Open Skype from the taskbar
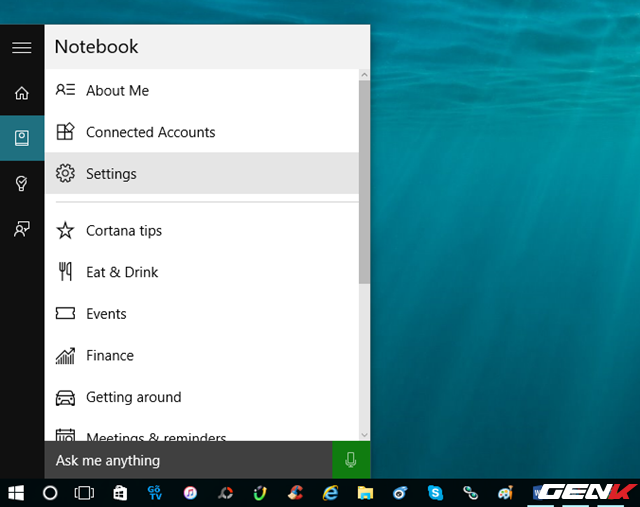The height and width of the screenshot is (507, 640). 436,493
